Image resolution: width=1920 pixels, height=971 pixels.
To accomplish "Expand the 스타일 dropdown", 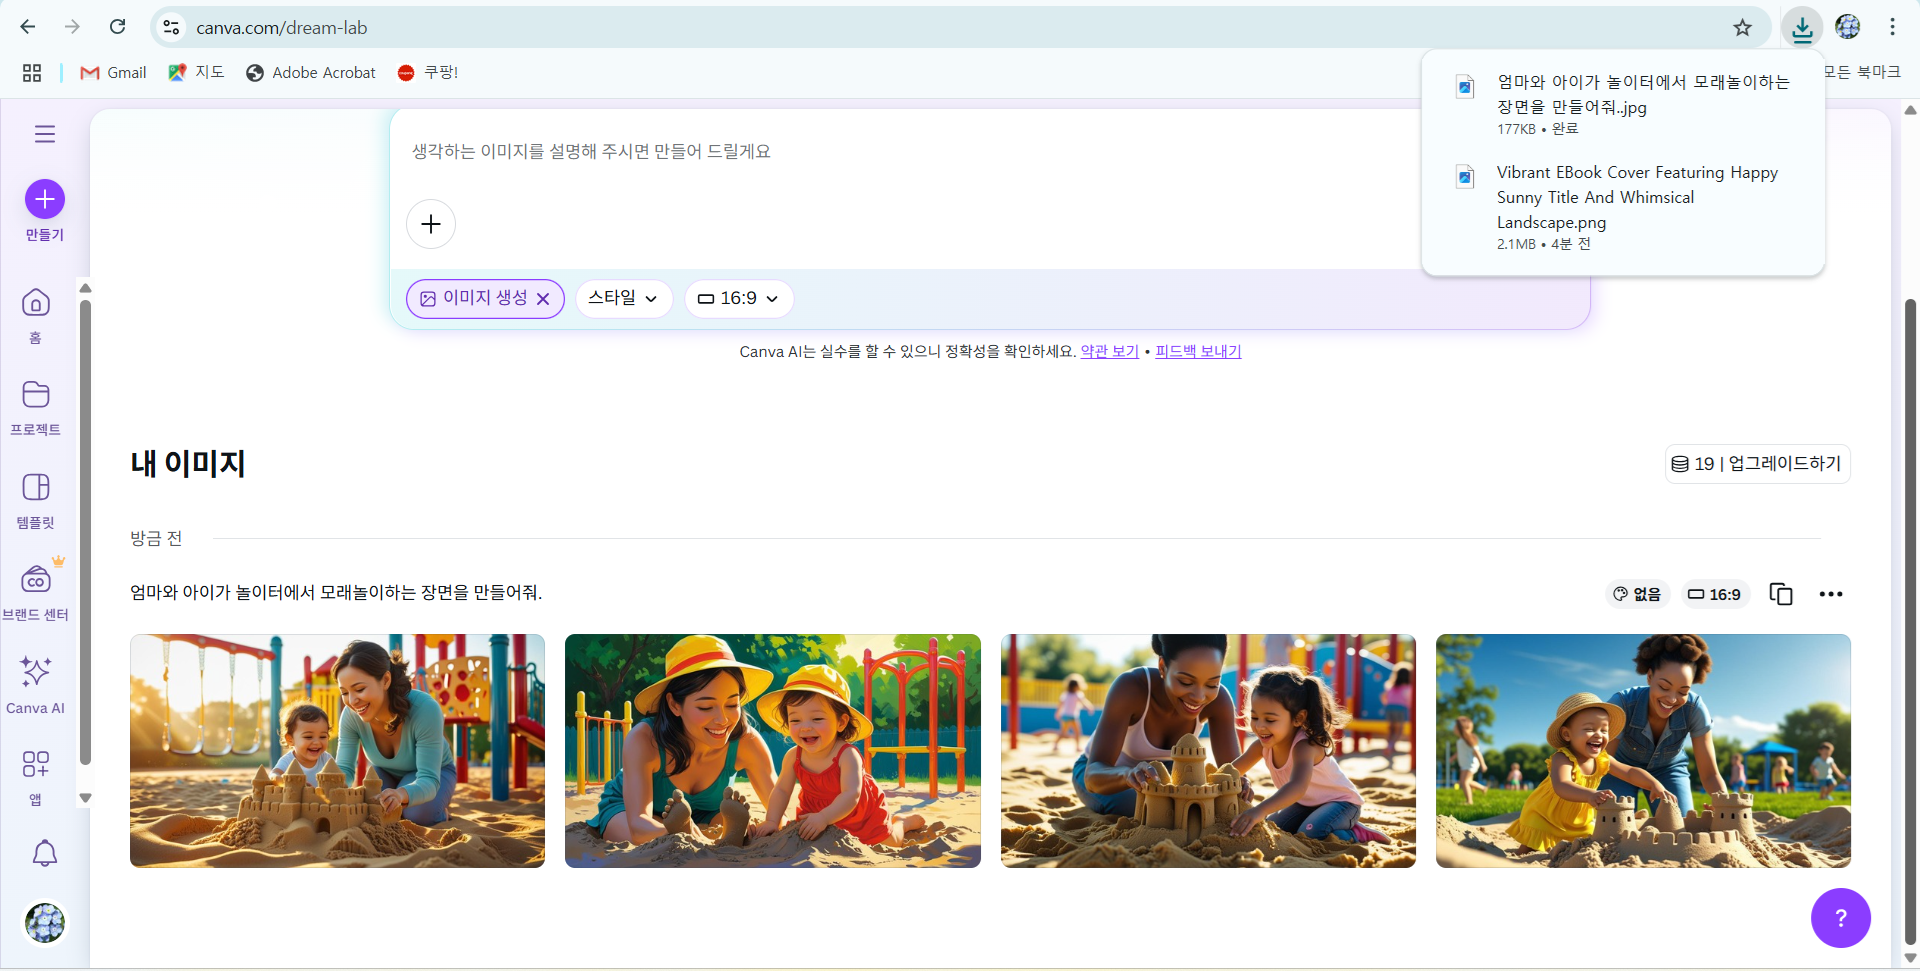I will coord(624,298).
